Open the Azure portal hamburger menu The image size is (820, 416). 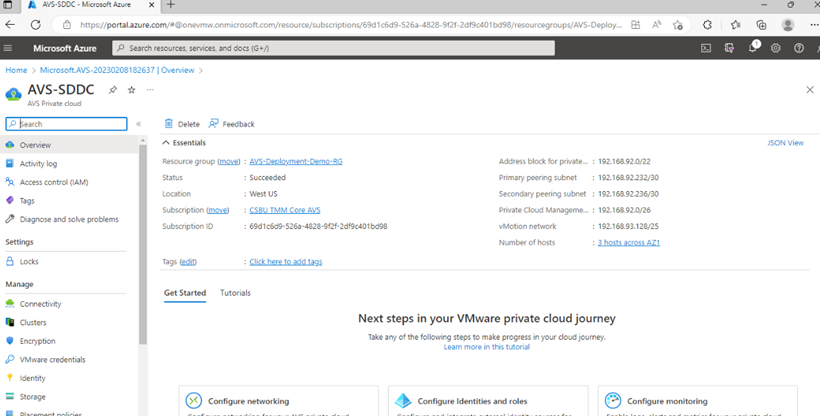pyautogui.click(x=9, y=48)
